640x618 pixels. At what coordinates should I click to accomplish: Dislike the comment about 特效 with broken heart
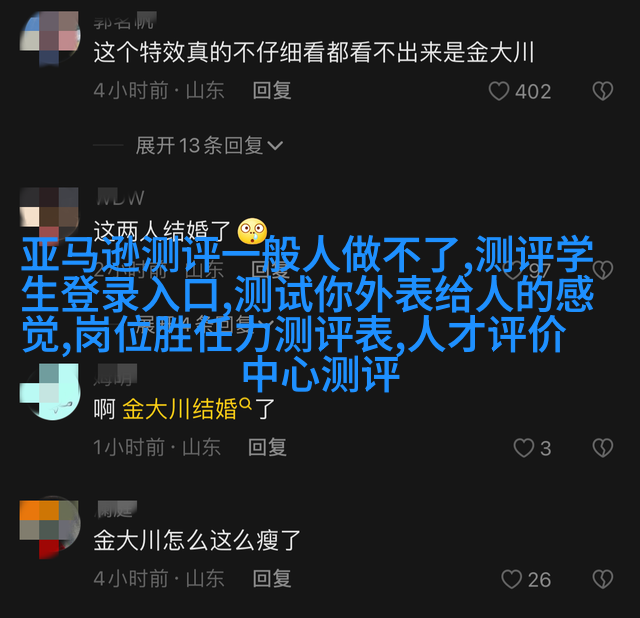(x=603, y=91)
